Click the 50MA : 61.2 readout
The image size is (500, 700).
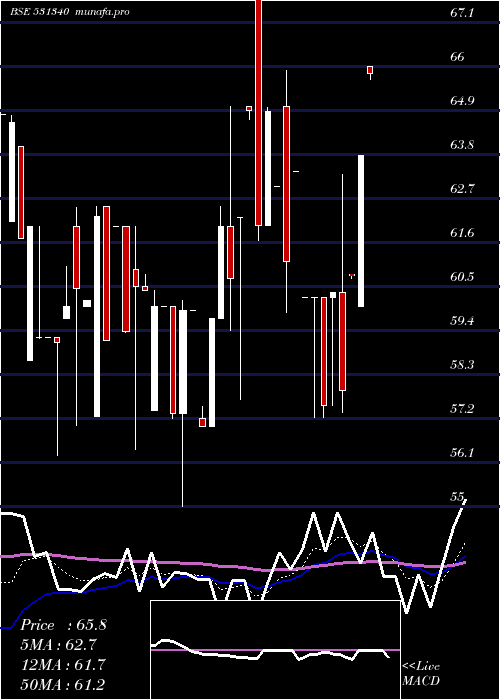(63, 684)
